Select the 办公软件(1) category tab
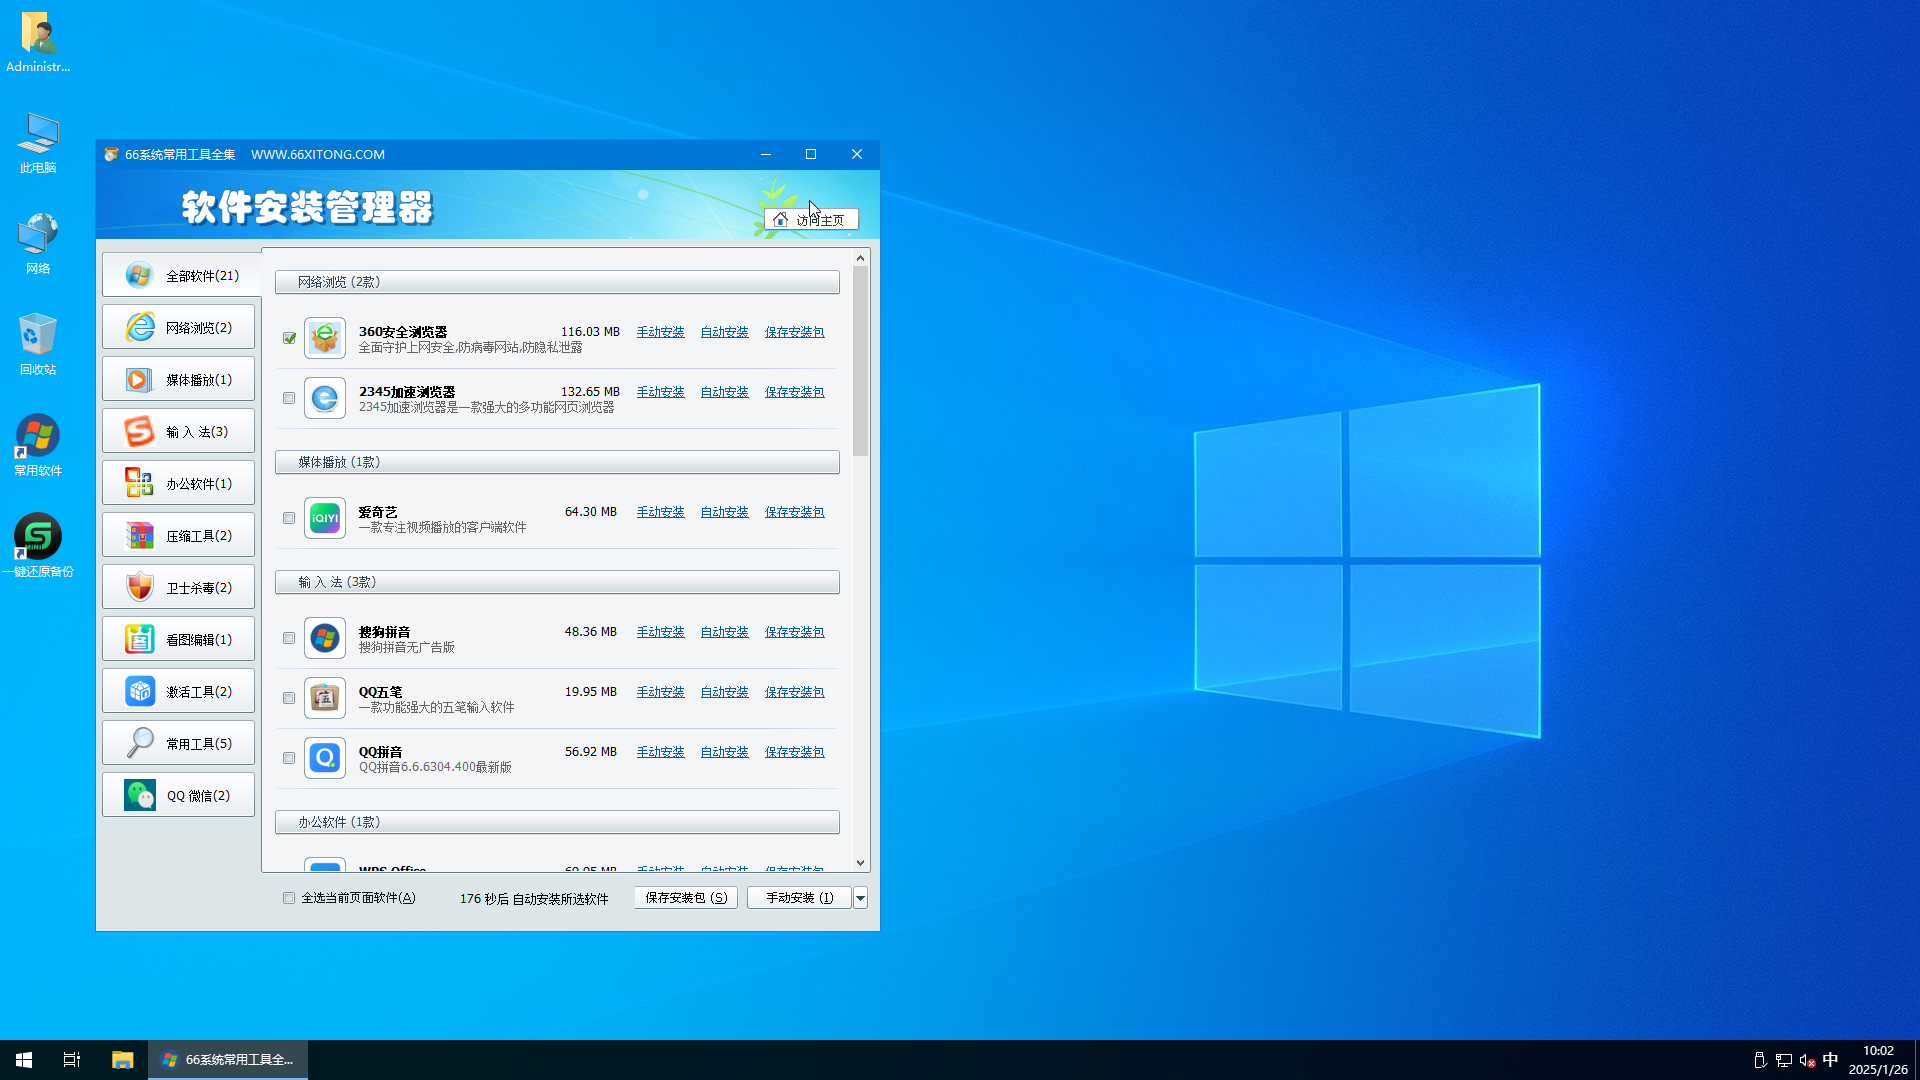This screenshot has width=1920, height=1080. [x=178, y=483]
